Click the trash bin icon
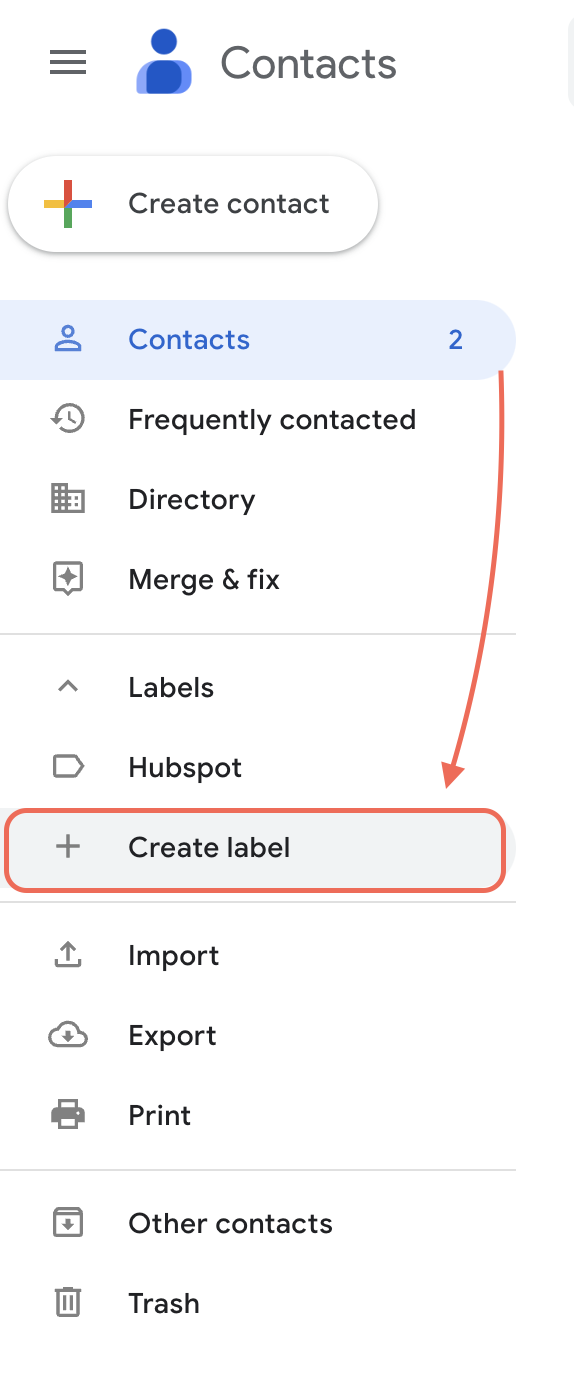Screen dimensions: 574x1400 (68, 1303)
